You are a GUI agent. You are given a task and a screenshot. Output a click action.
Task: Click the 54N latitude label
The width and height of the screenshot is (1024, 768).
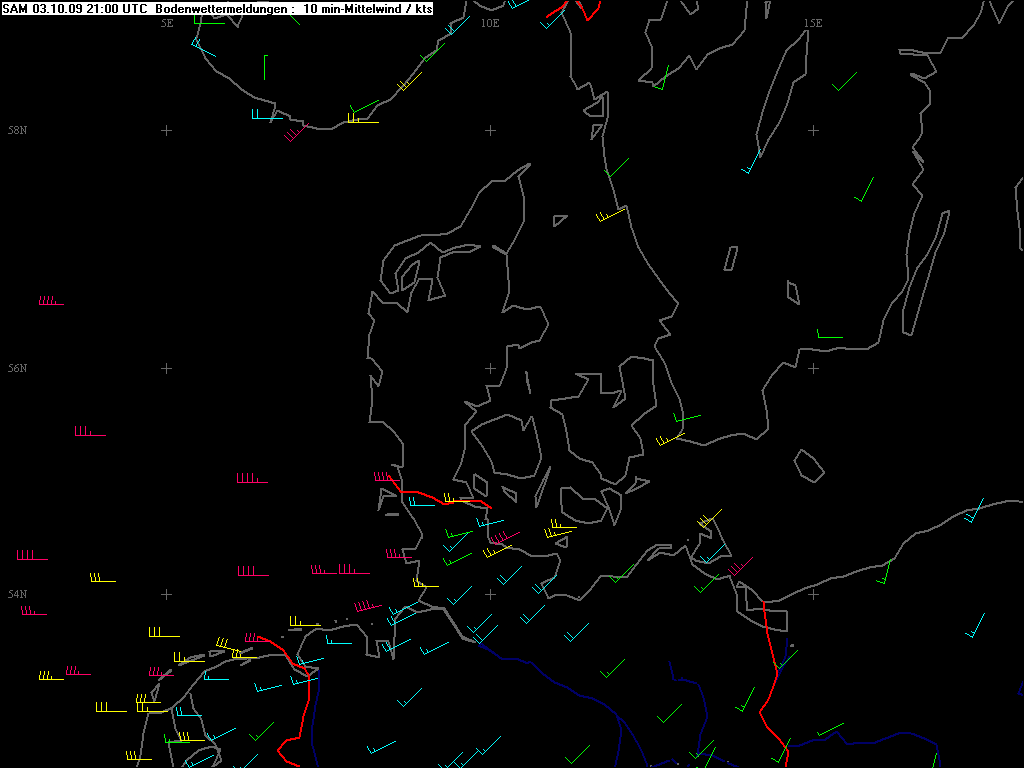pos(17,594)
